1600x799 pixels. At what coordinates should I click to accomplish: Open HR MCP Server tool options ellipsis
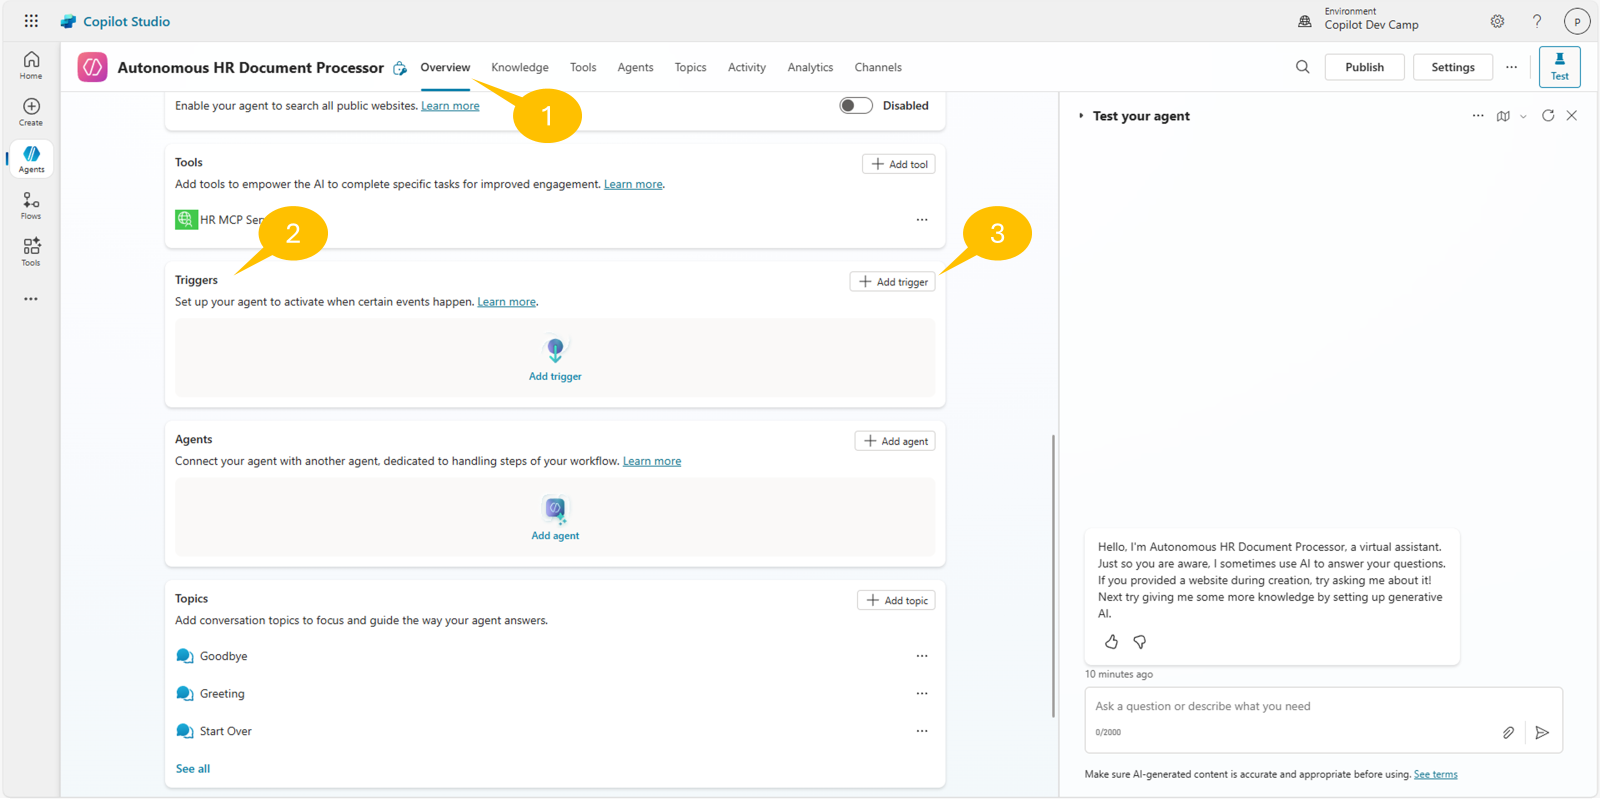click(922, 220)
